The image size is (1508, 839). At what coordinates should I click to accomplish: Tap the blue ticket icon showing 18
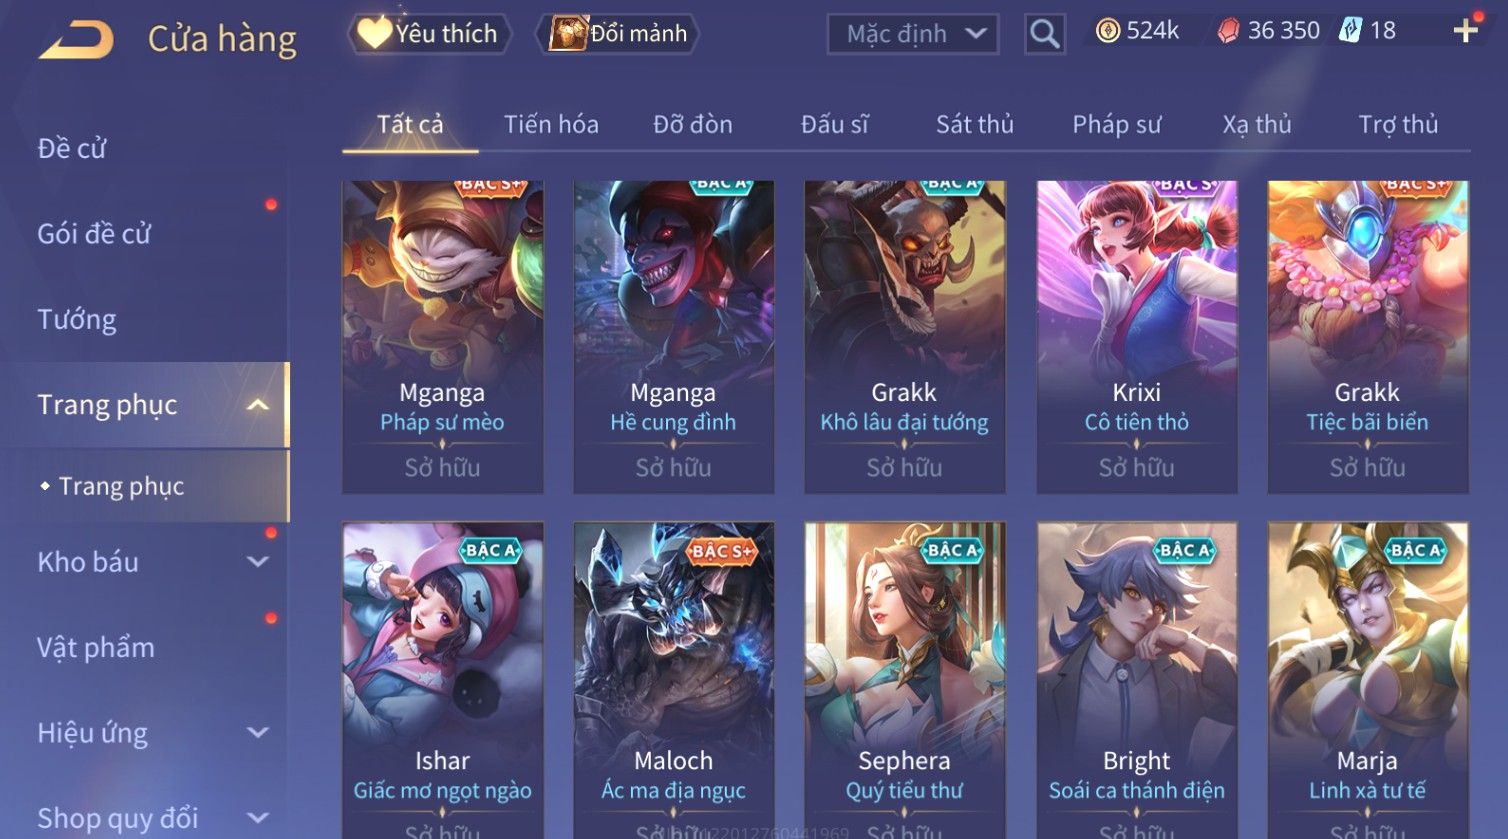click(1351, 31)
